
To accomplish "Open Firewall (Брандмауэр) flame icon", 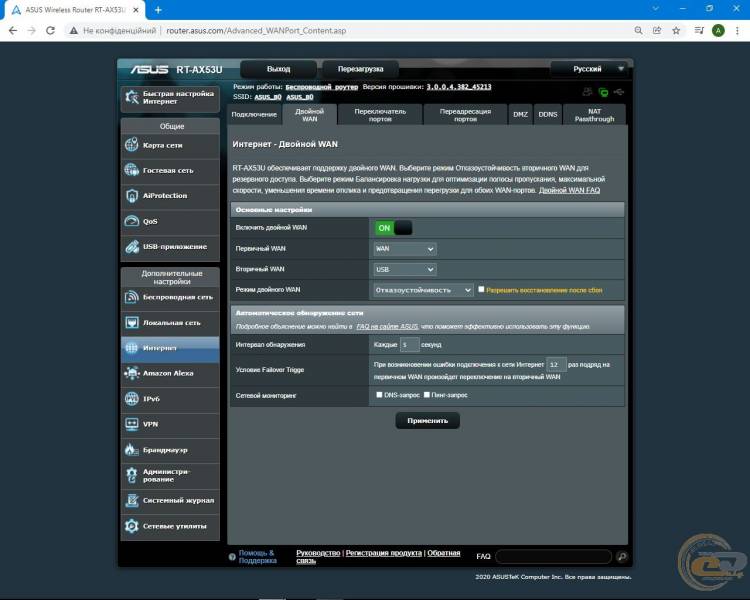I will click(x=132, y=450).
